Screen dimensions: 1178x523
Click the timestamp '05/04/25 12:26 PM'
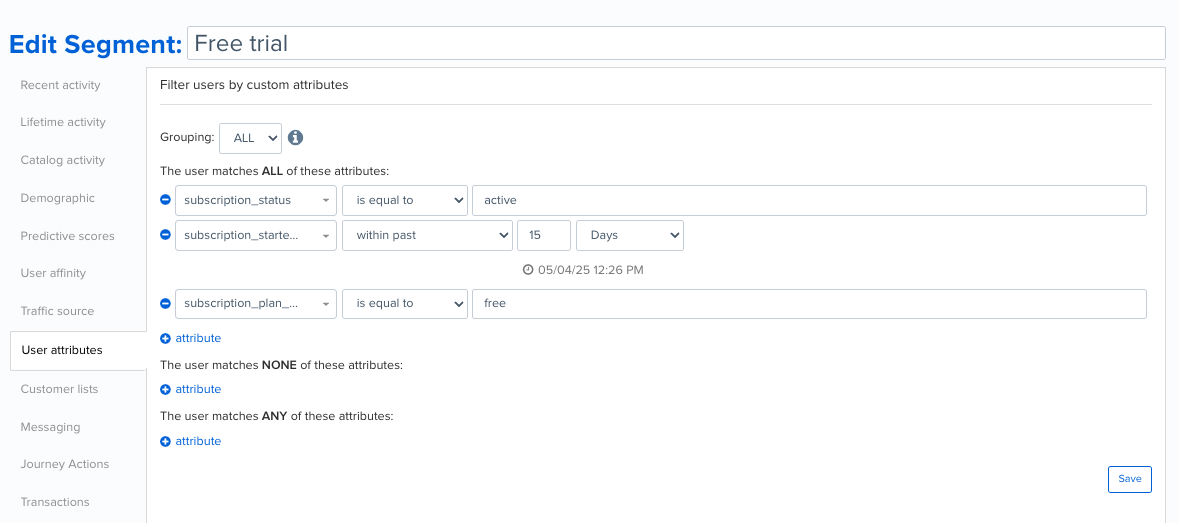click(591, 269)
